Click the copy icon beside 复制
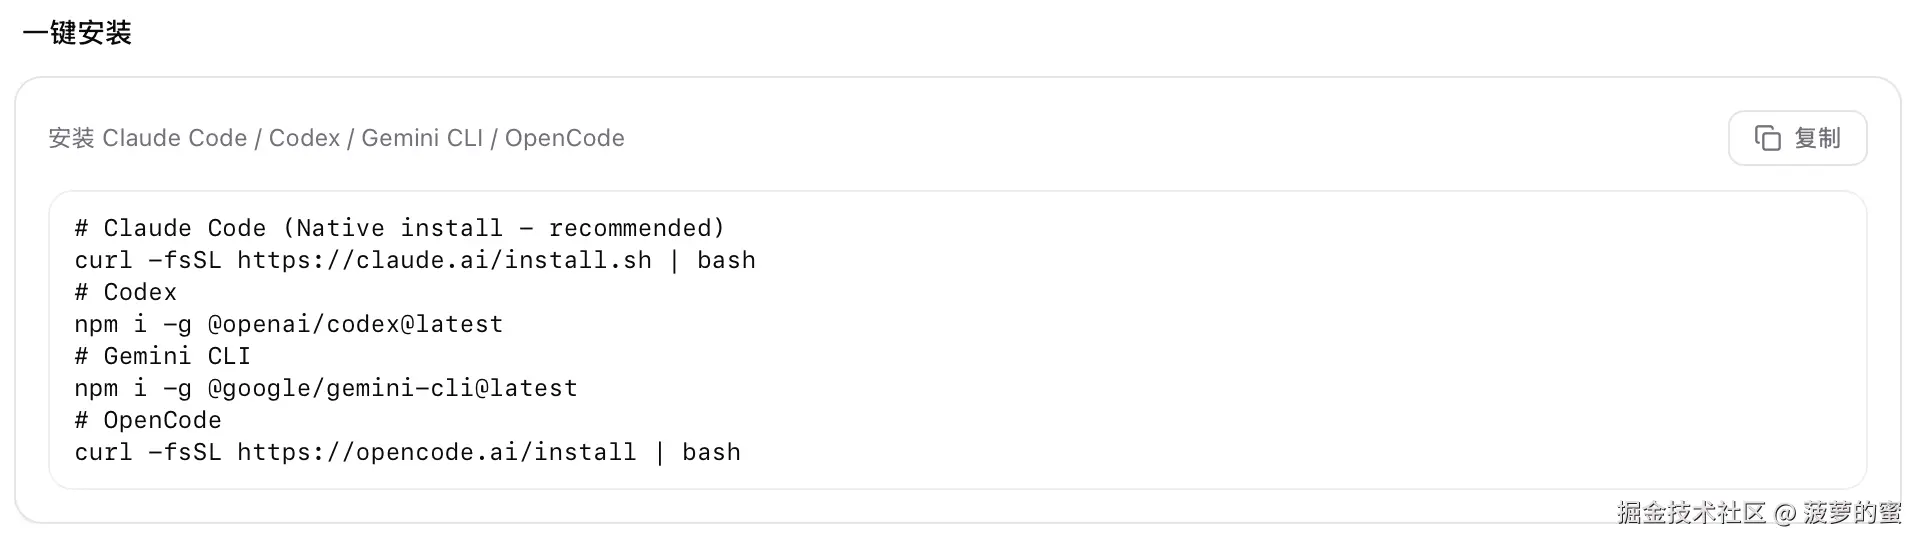The height and width of the screenshot is (544, 1920). [x=1767, y=138]
